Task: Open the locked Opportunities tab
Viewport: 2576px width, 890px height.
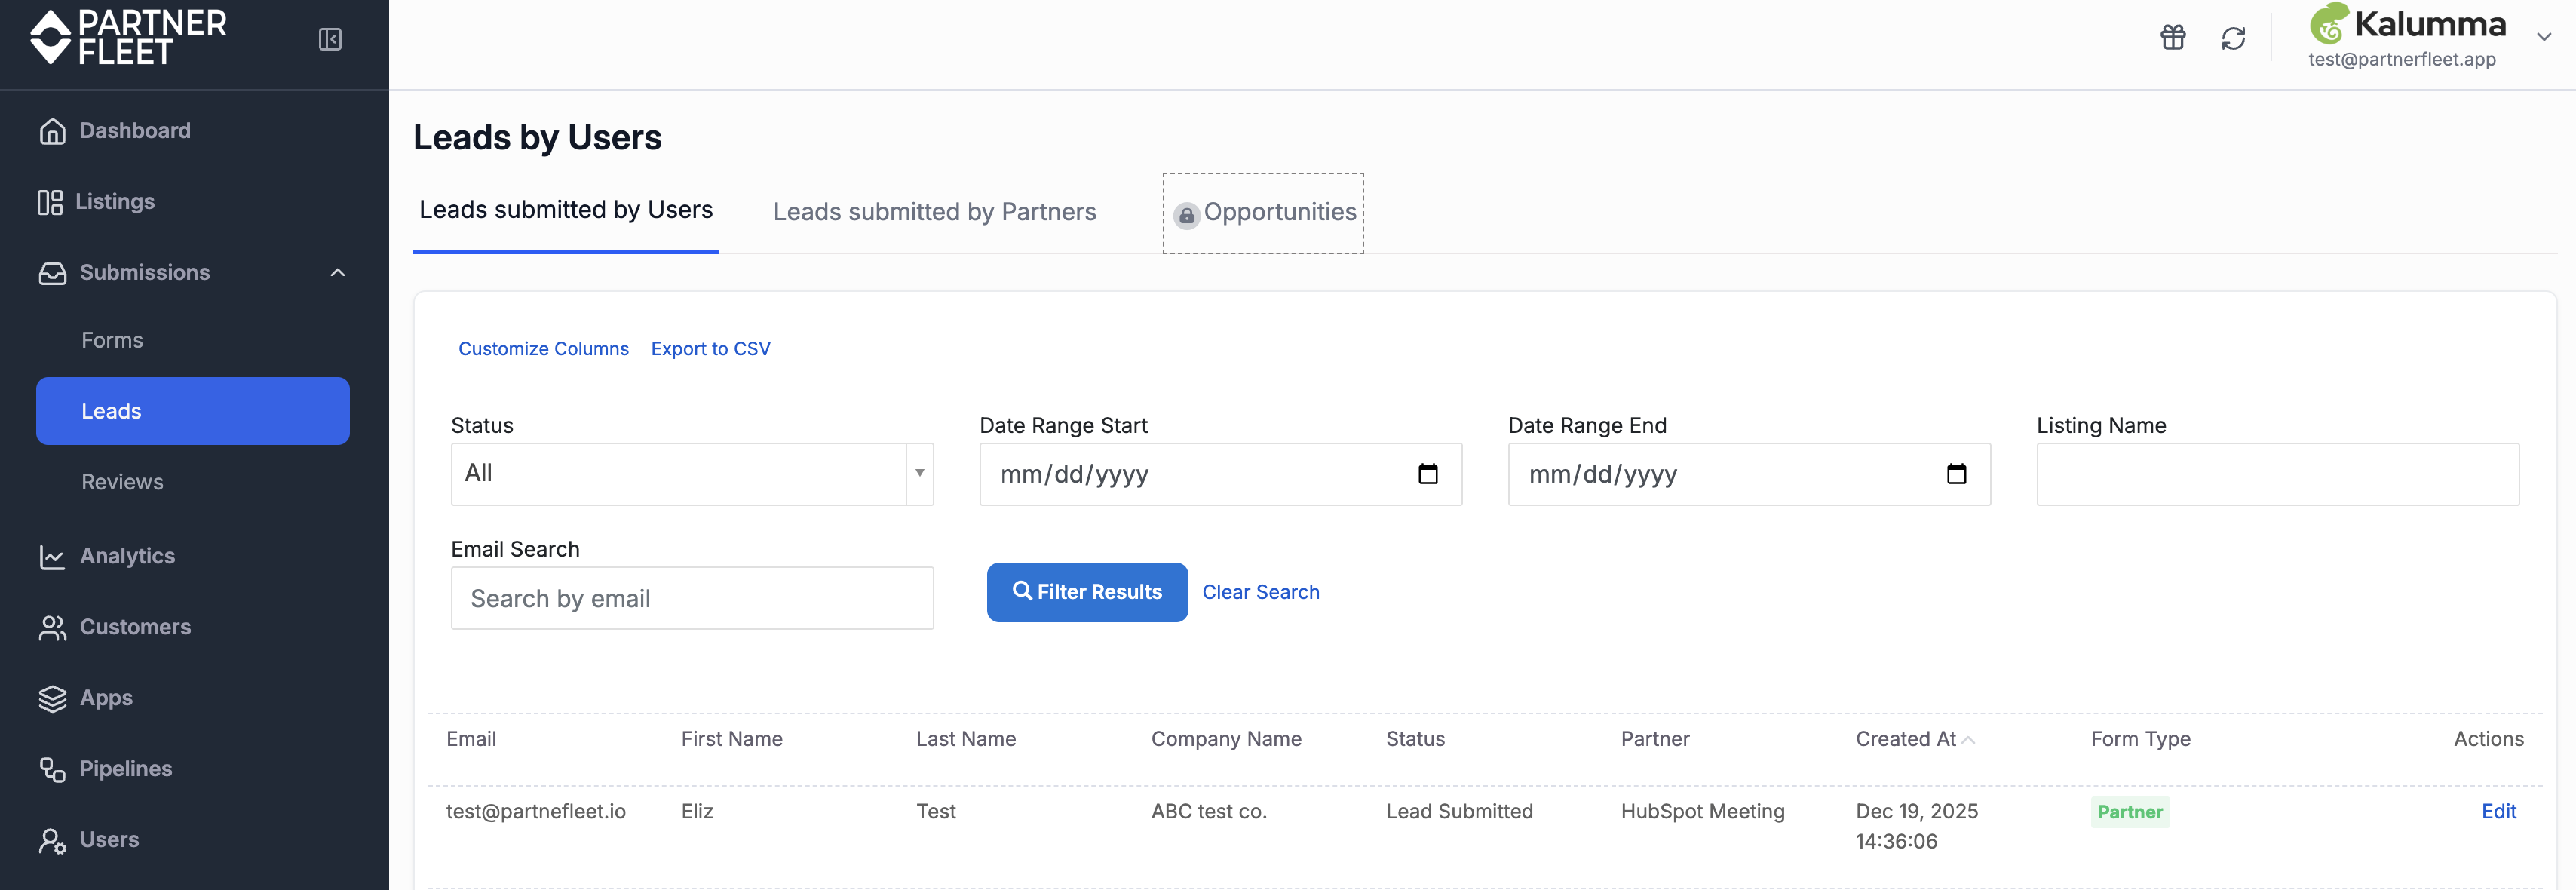Action: 1263,213
